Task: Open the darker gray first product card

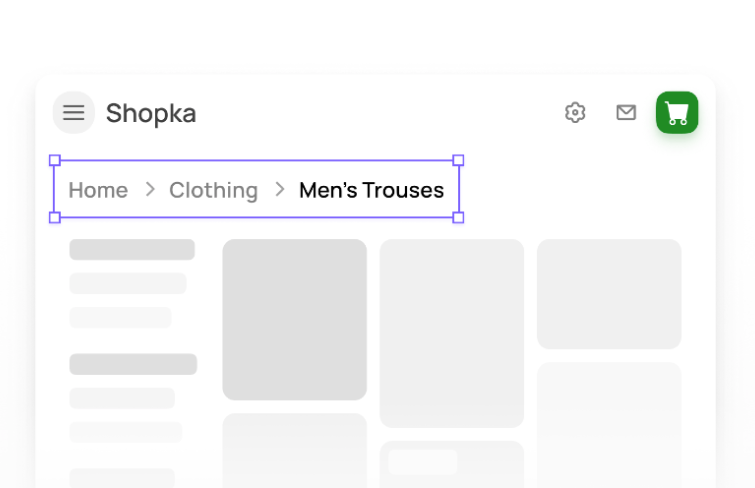Action: point(294,319)
